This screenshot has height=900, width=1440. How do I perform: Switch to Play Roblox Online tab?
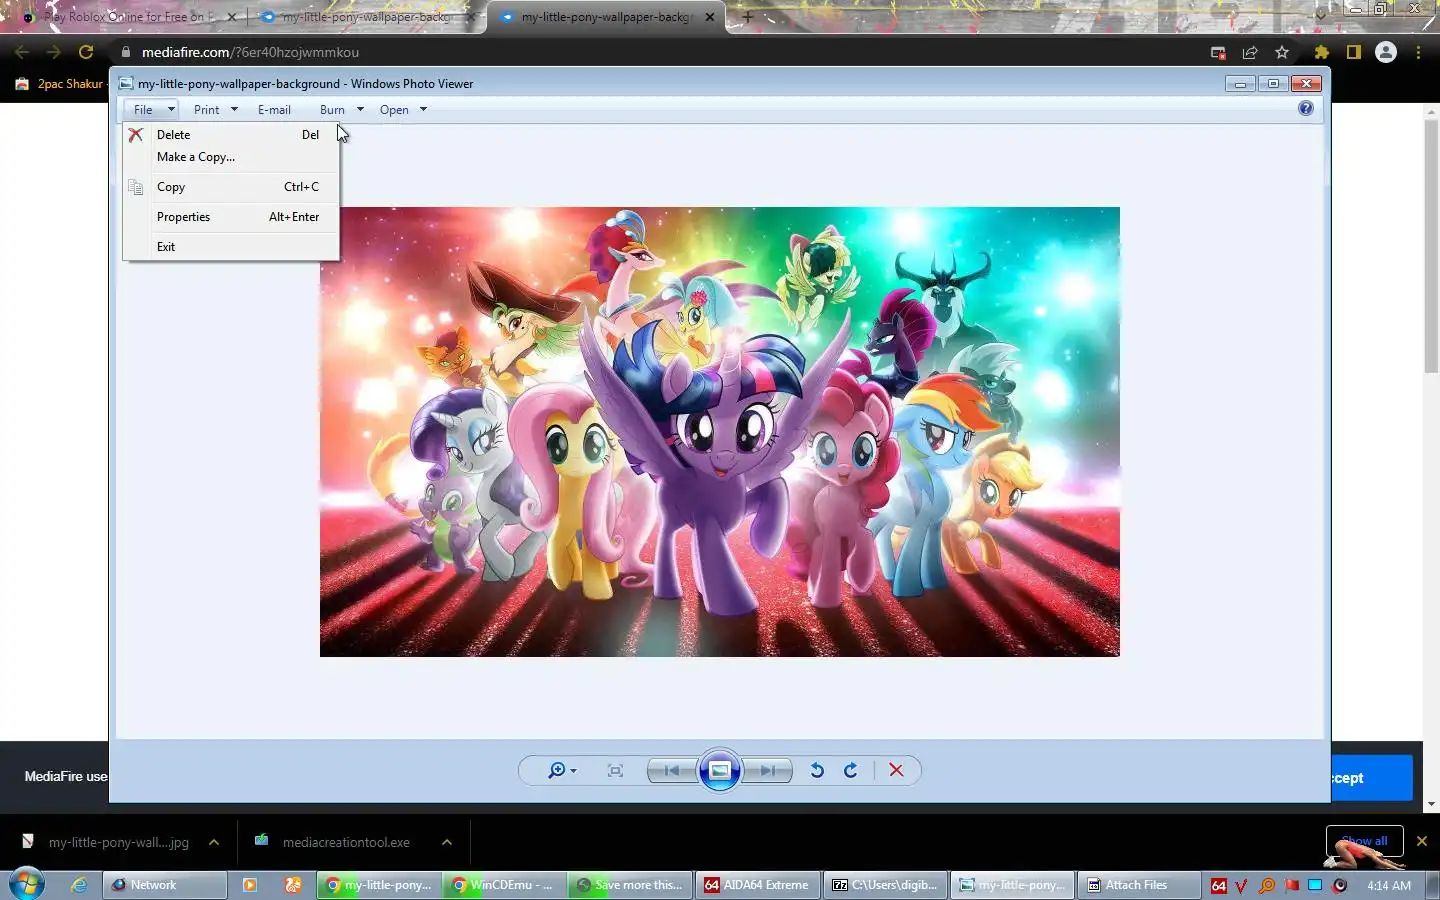pyautogui.click(x=128, y=17)
